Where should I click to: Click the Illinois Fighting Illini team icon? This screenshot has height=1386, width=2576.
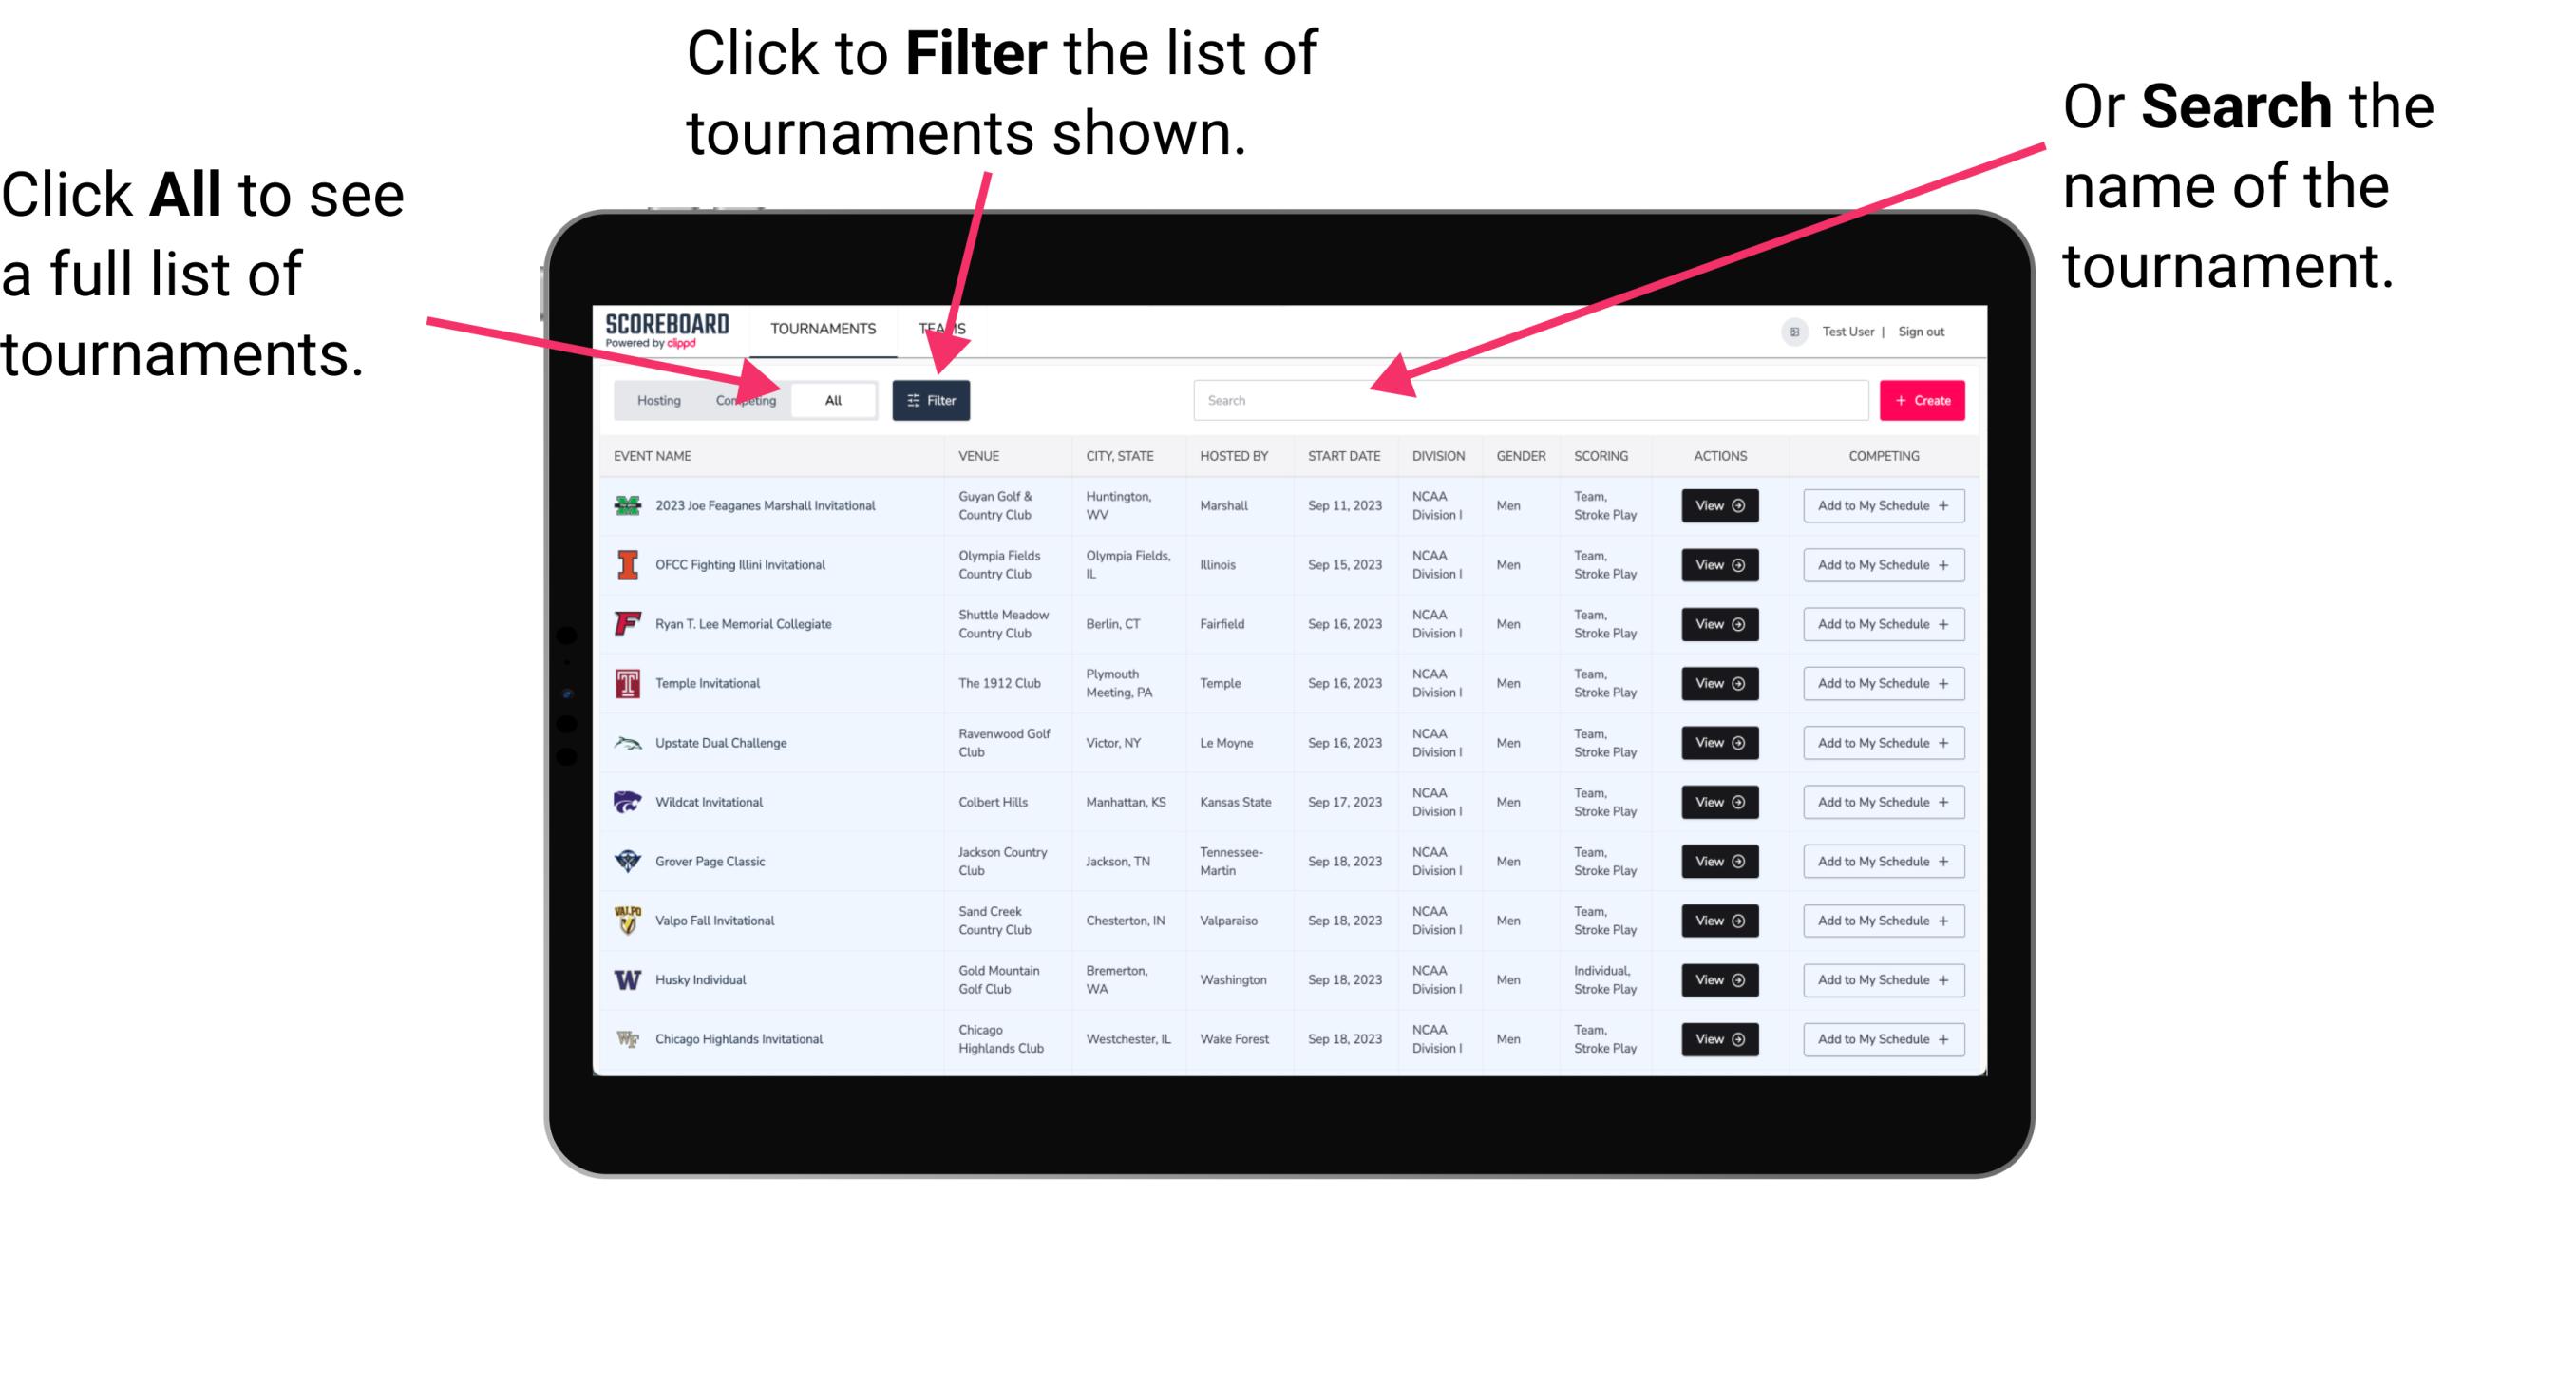[626, 565]
